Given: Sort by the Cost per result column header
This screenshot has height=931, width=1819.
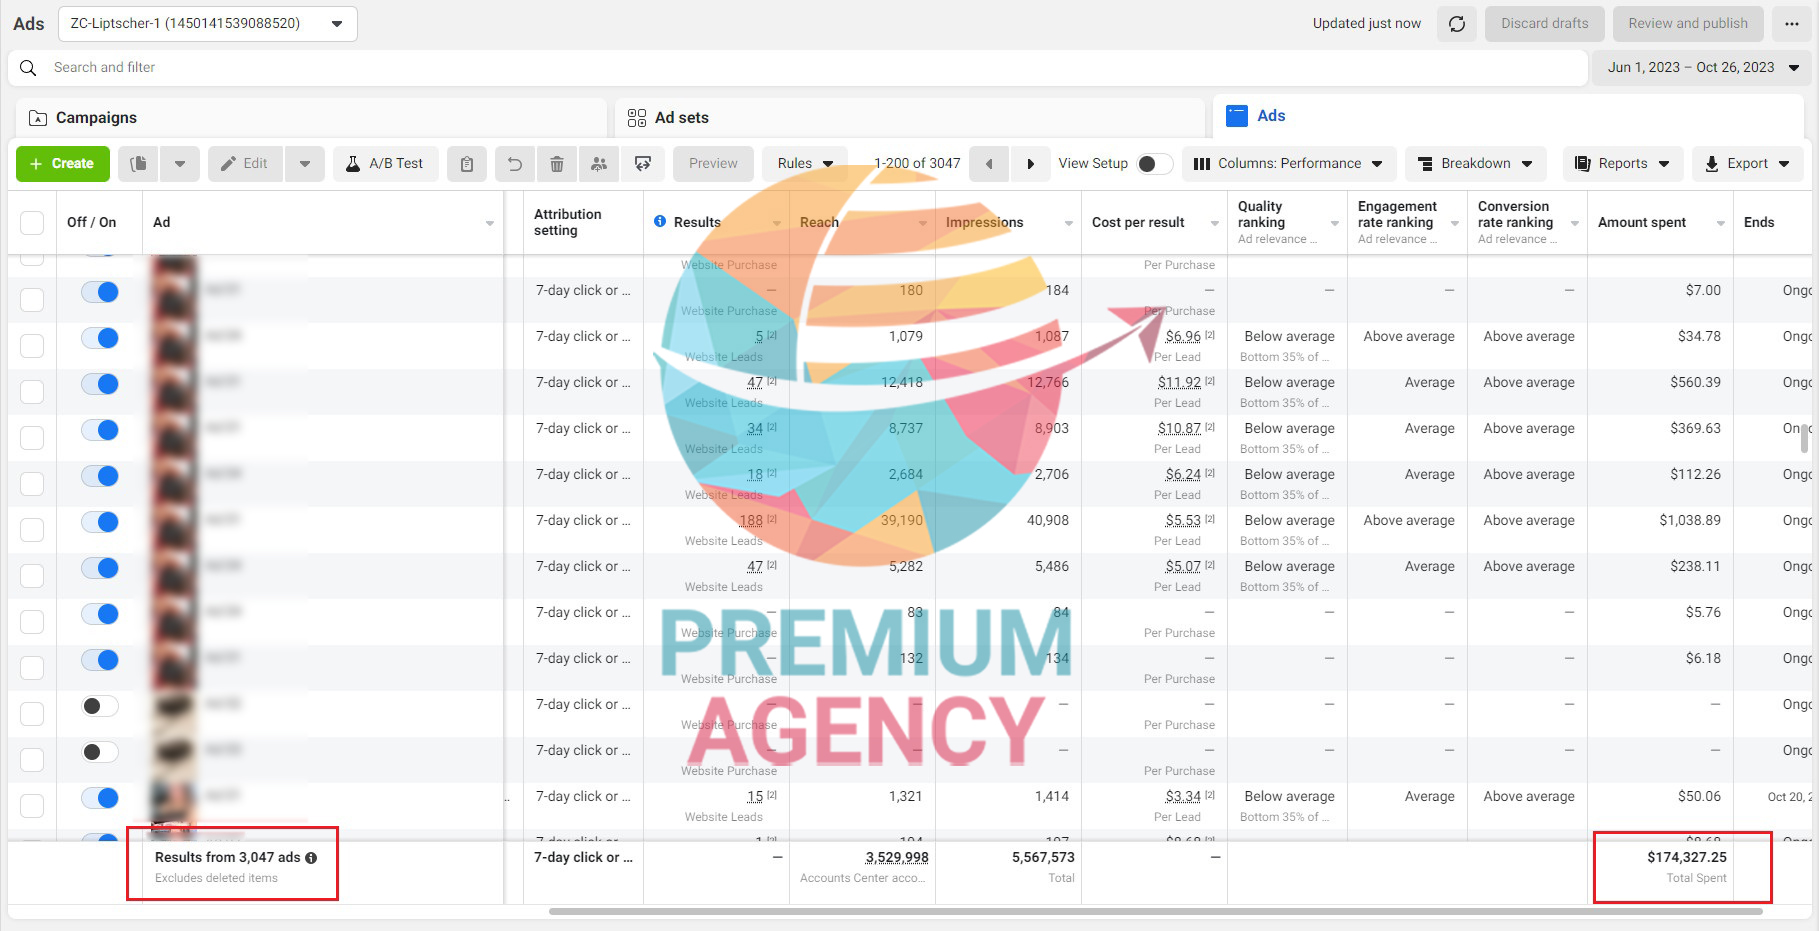Looking at the screenshot, I should pyautogui.click(x=1154, y=223).
